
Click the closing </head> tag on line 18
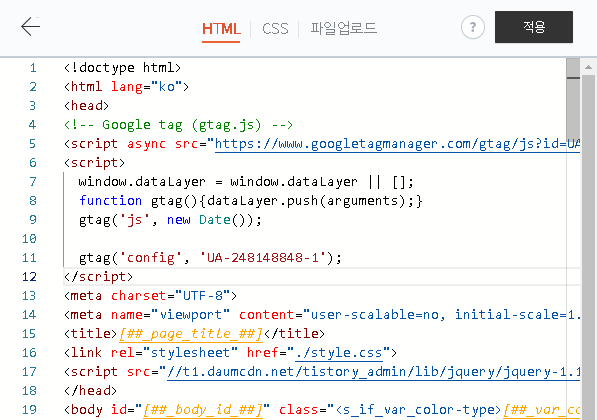coord(90,391)
